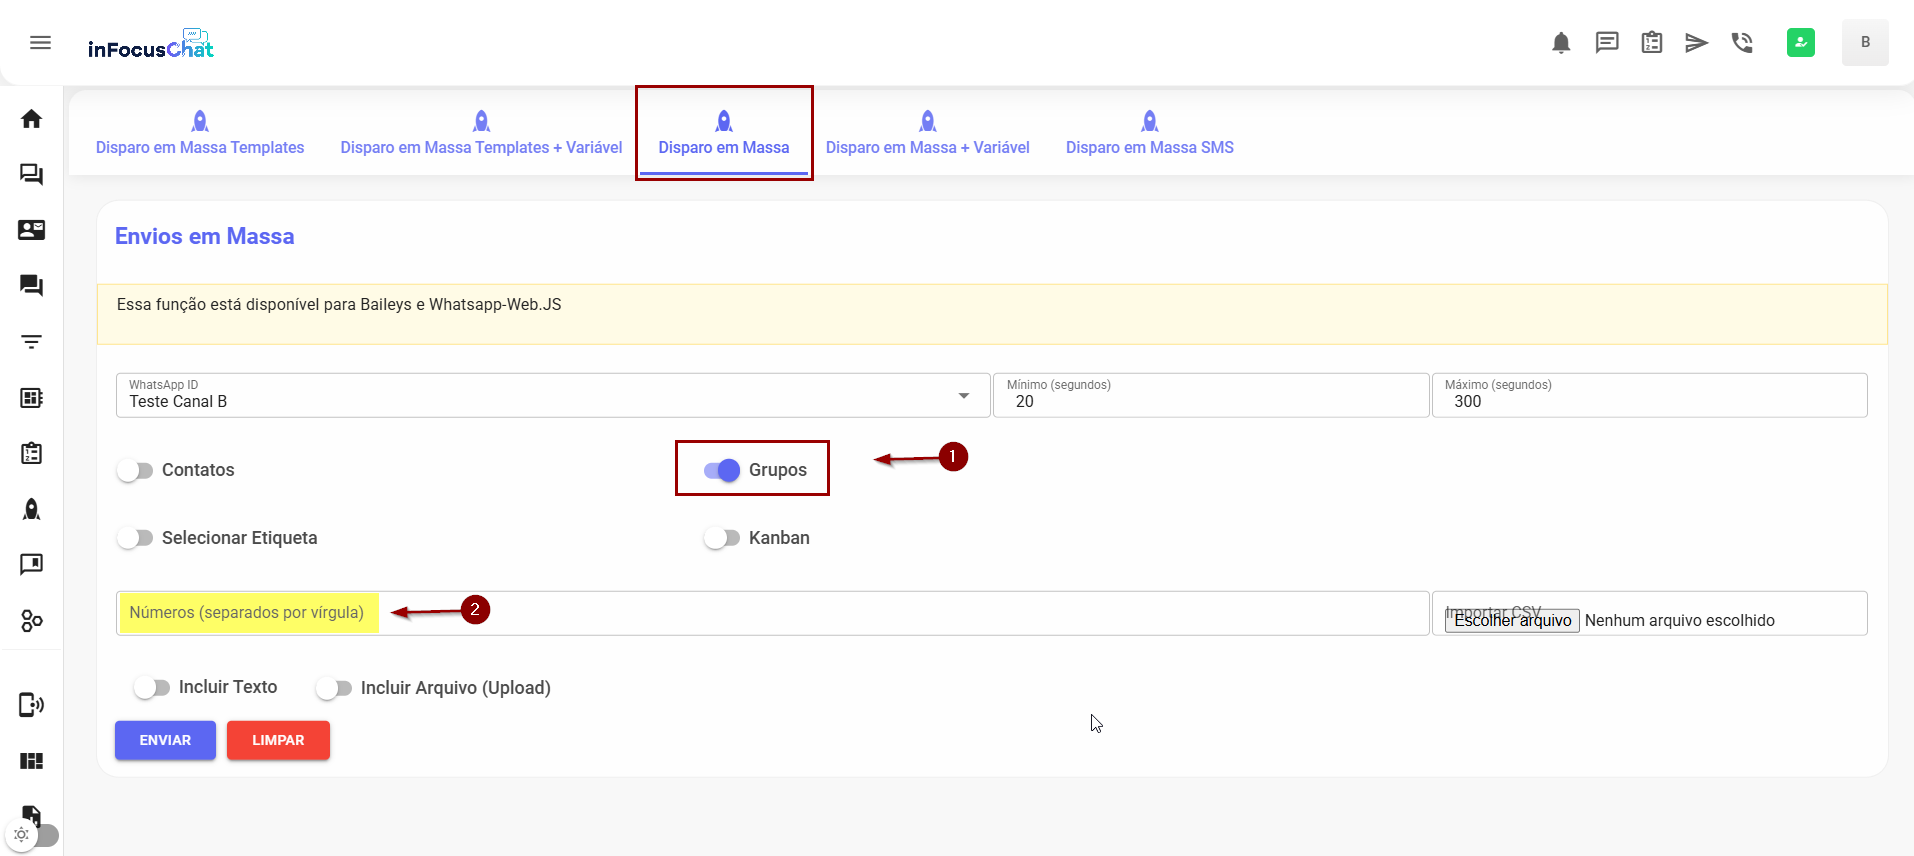1914x856 pixels.
Task: Toggle Incluir Texto switch
Action: pos(152,688)
